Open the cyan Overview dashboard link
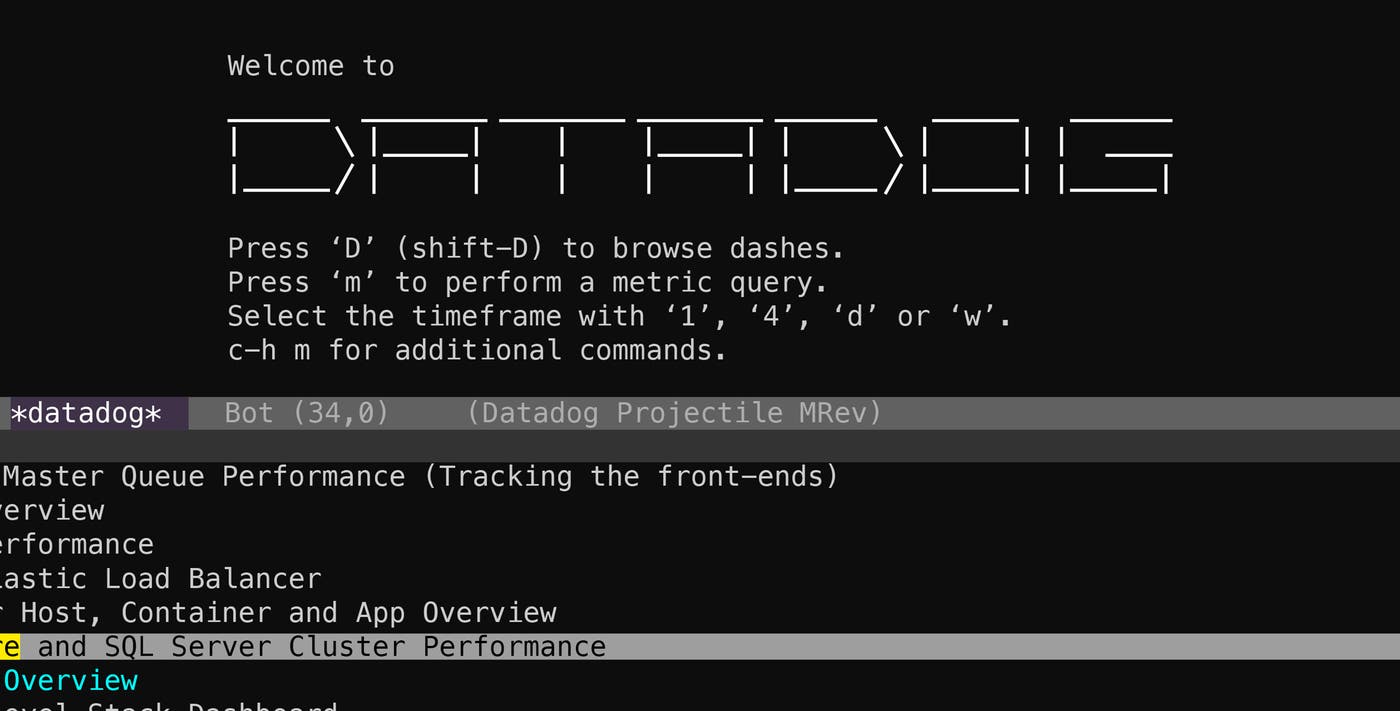The image size is (1400, 711). coord(70,681)
